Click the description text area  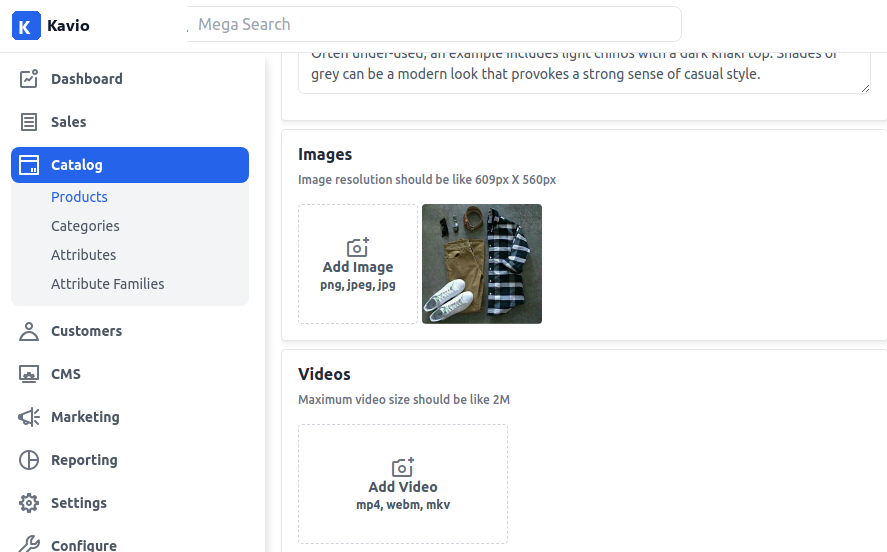pyautogui.click(x=584, y=72)
